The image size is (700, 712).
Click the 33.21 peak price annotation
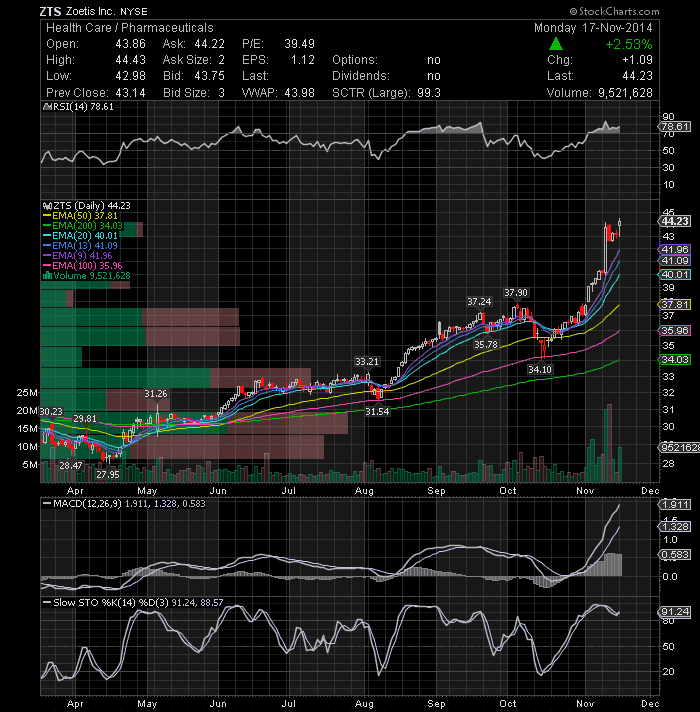(367, 362)
